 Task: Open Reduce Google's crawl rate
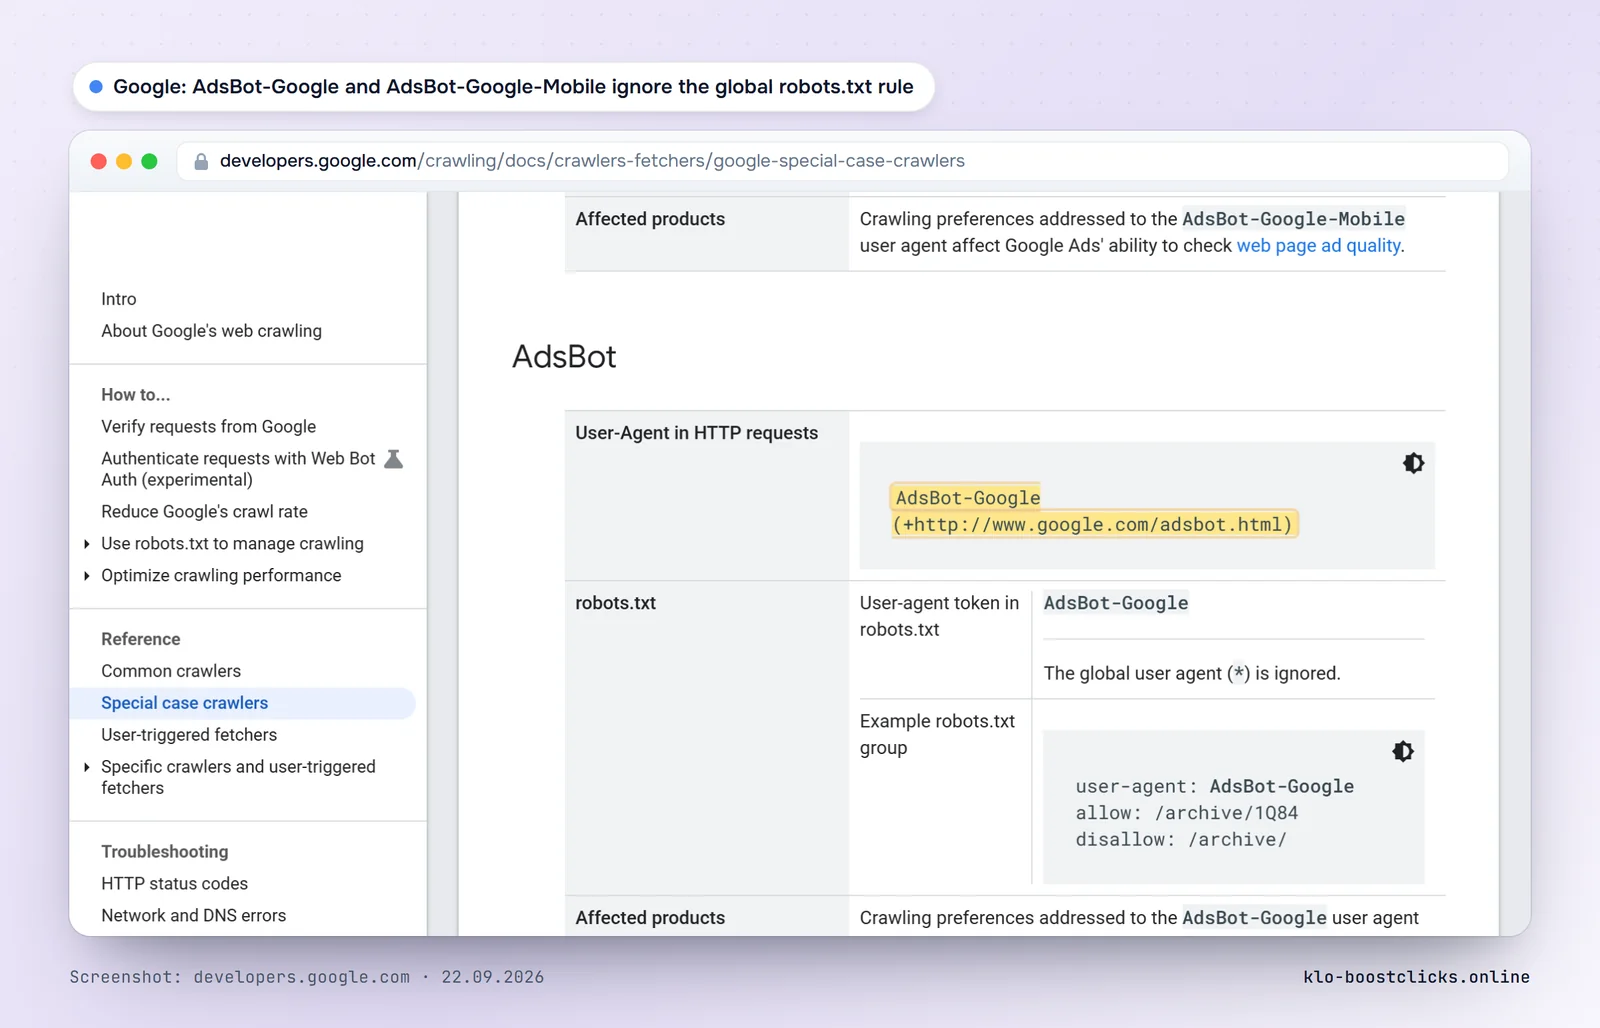[204, 512]
